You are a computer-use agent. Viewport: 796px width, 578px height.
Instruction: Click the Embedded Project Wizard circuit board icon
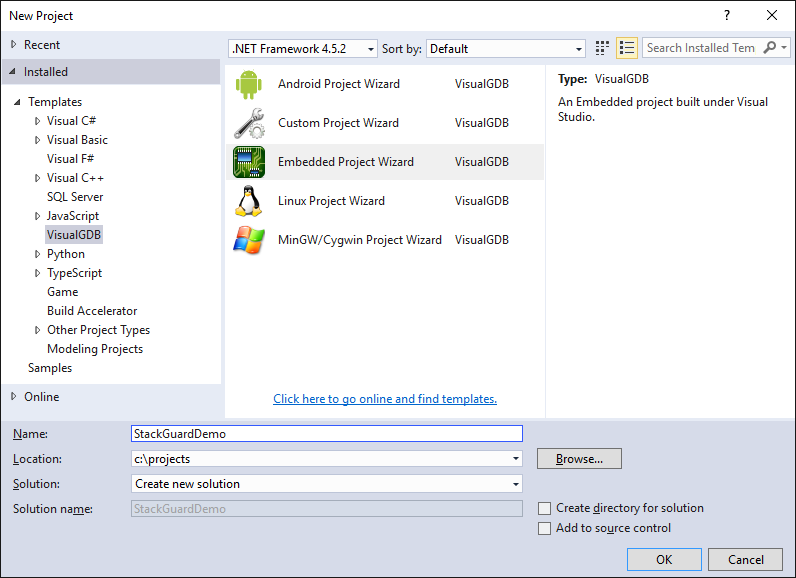click(249, 162)
